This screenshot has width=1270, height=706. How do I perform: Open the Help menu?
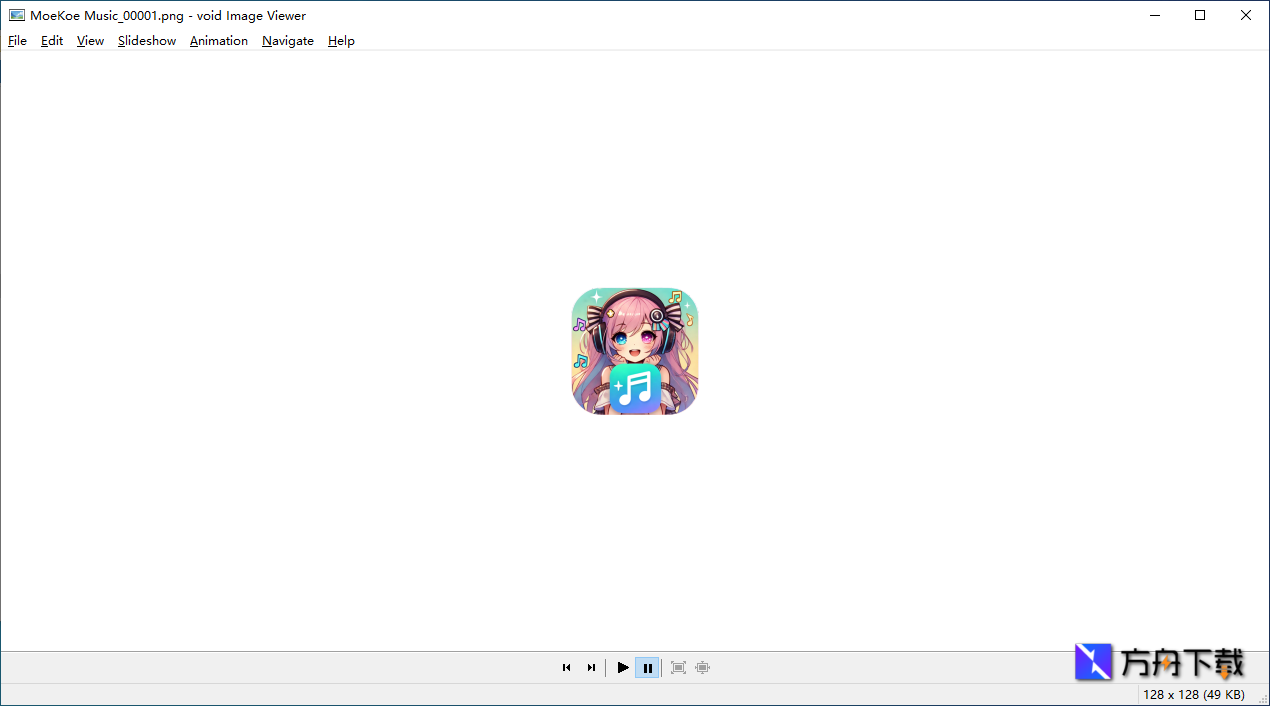[341, 40]
